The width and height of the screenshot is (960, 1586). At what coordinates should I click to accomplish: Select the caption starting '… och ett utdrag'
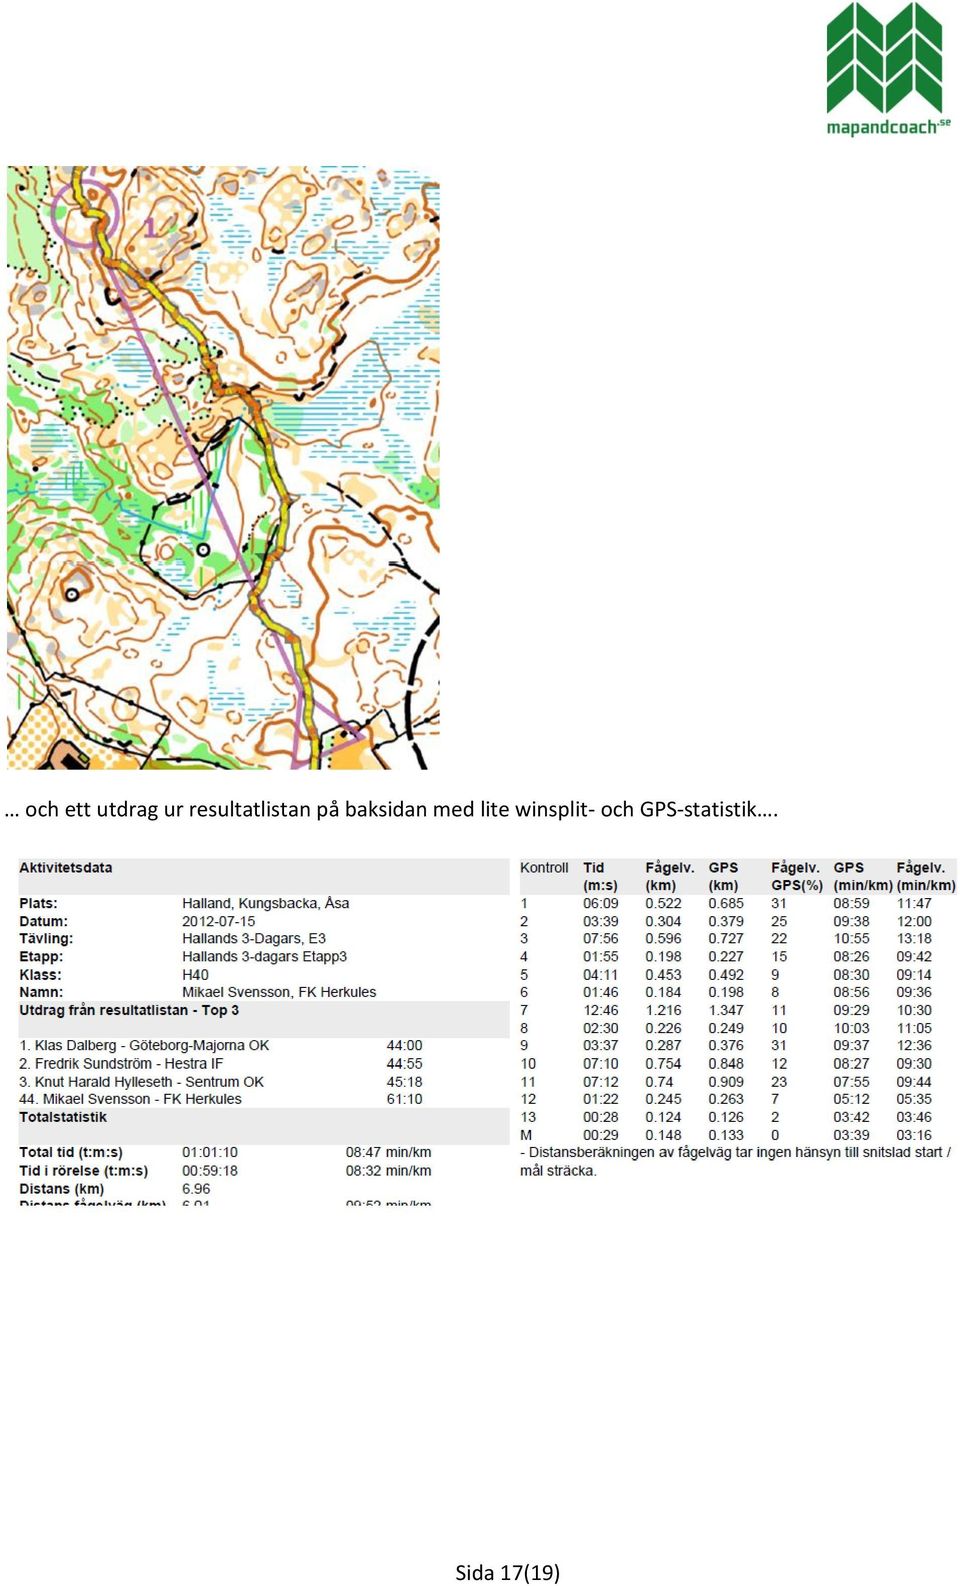391,809
